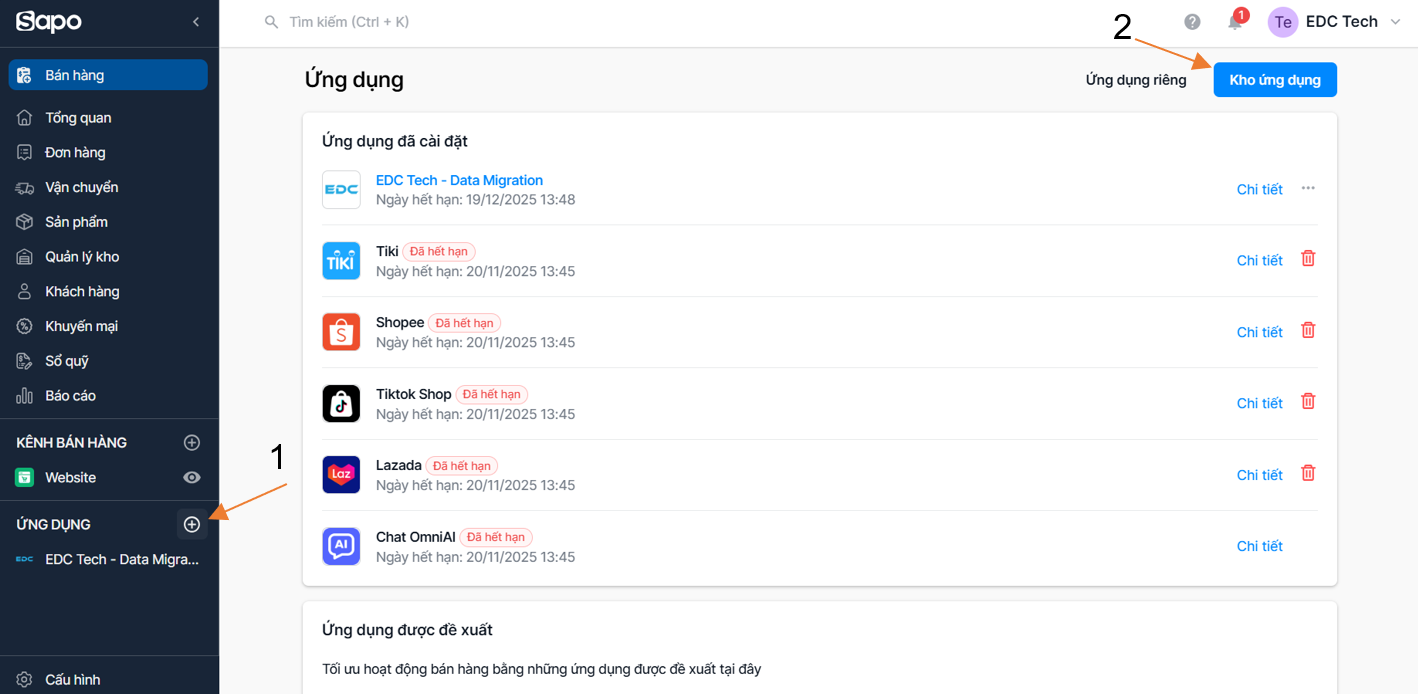Open Khuyến mại section
This screenshot has height=694, width=1418.
[x=81, y=326]
